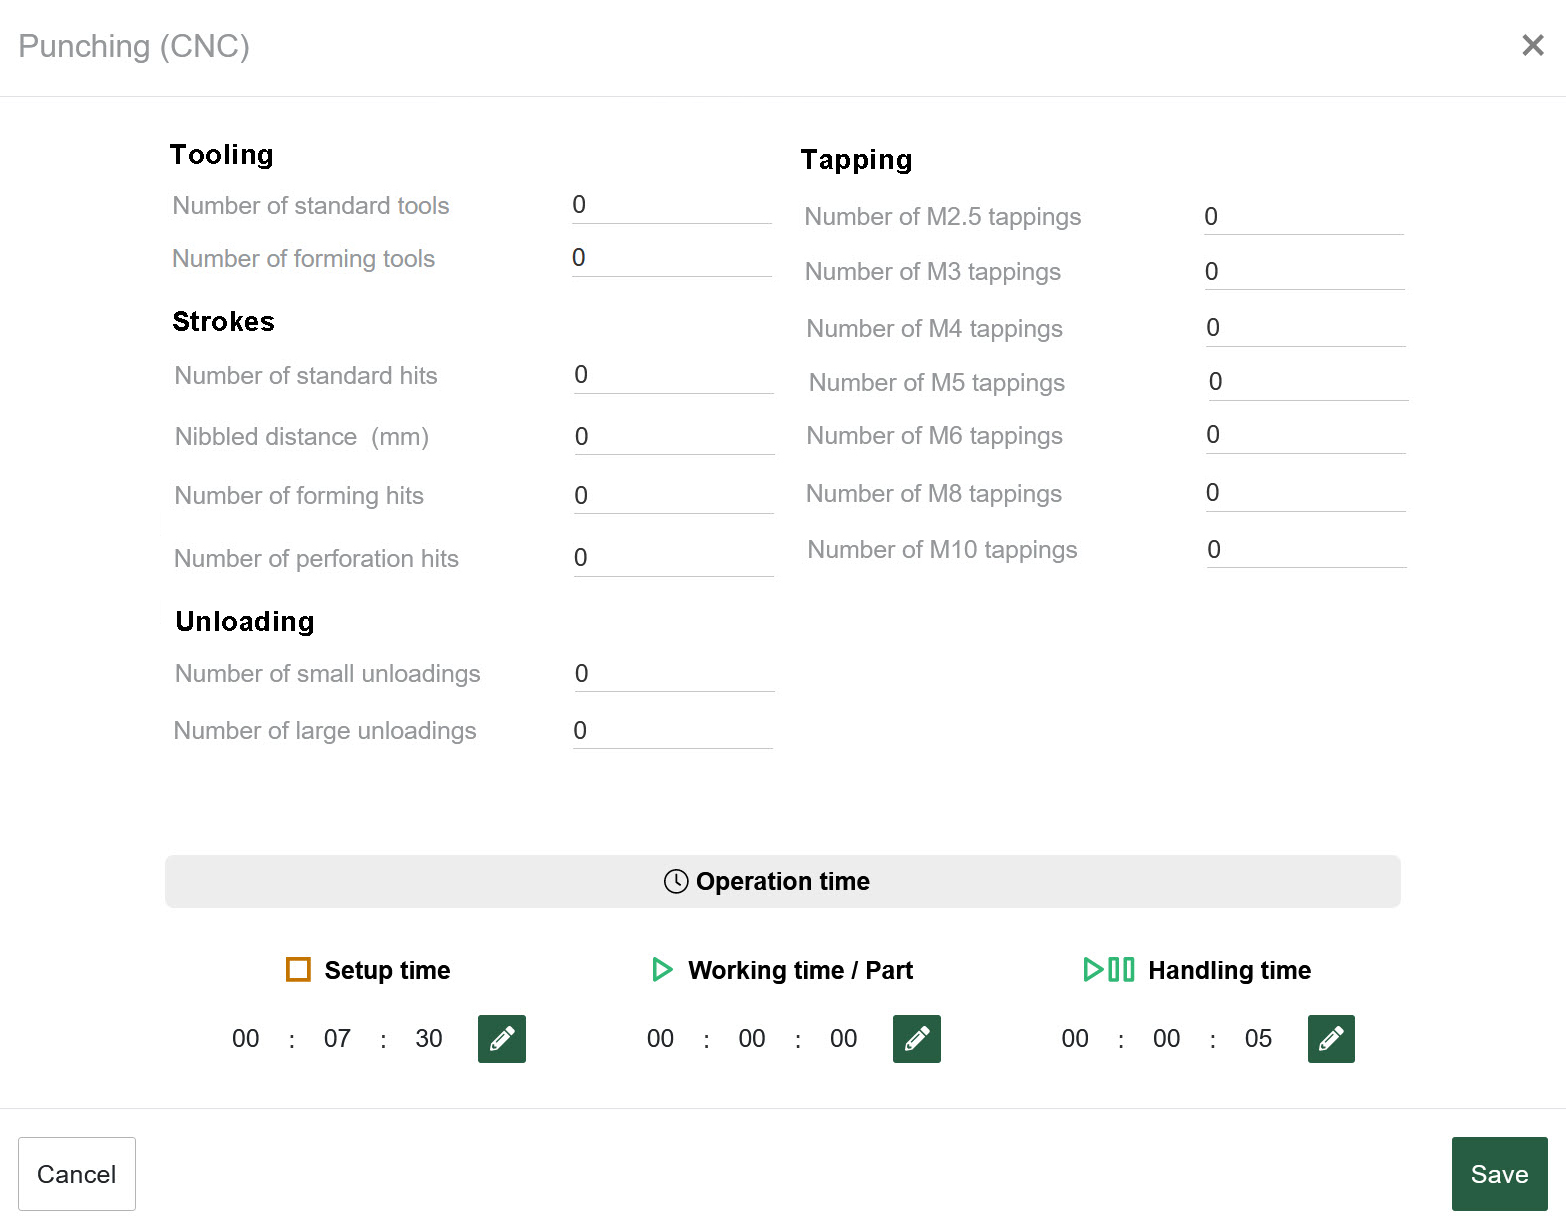
Task: Click the Number of perforation hits field
Action: click(x=673, y=558)
